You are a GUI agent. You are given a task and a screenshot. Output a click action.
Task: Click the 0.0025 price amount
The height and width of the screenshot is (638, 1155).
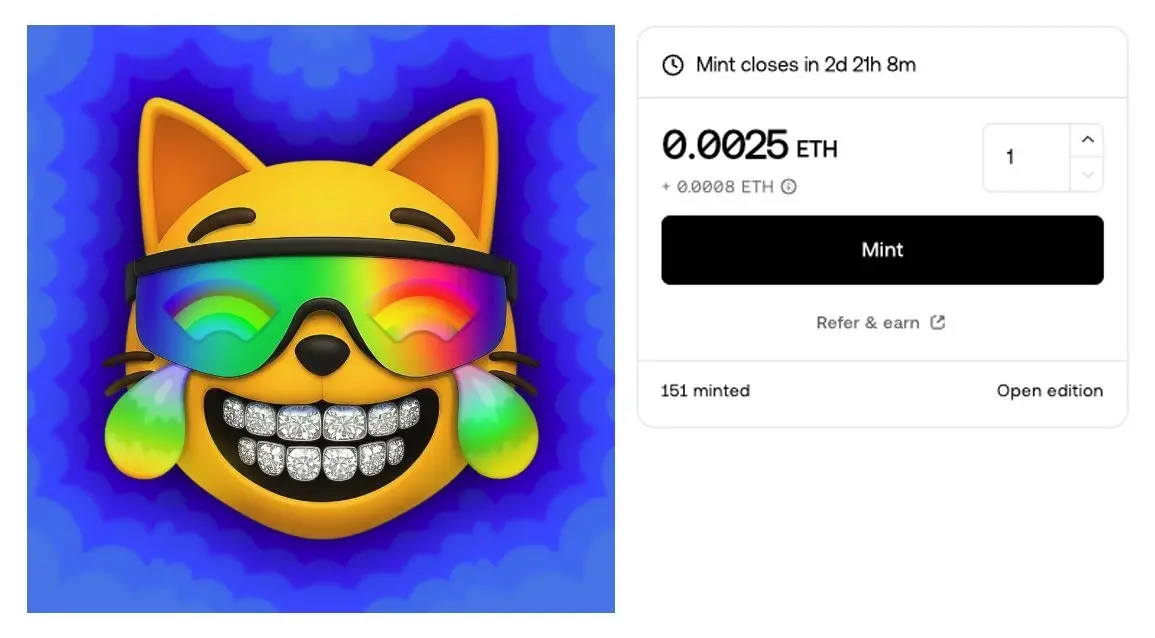point(725,144)
